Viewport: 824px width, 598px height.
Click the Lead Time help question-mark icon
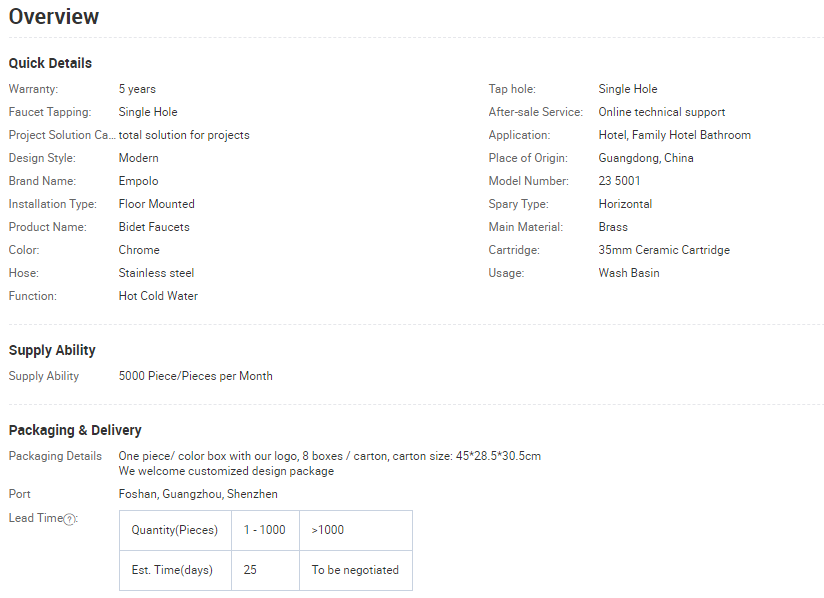[x=70, y=519]
